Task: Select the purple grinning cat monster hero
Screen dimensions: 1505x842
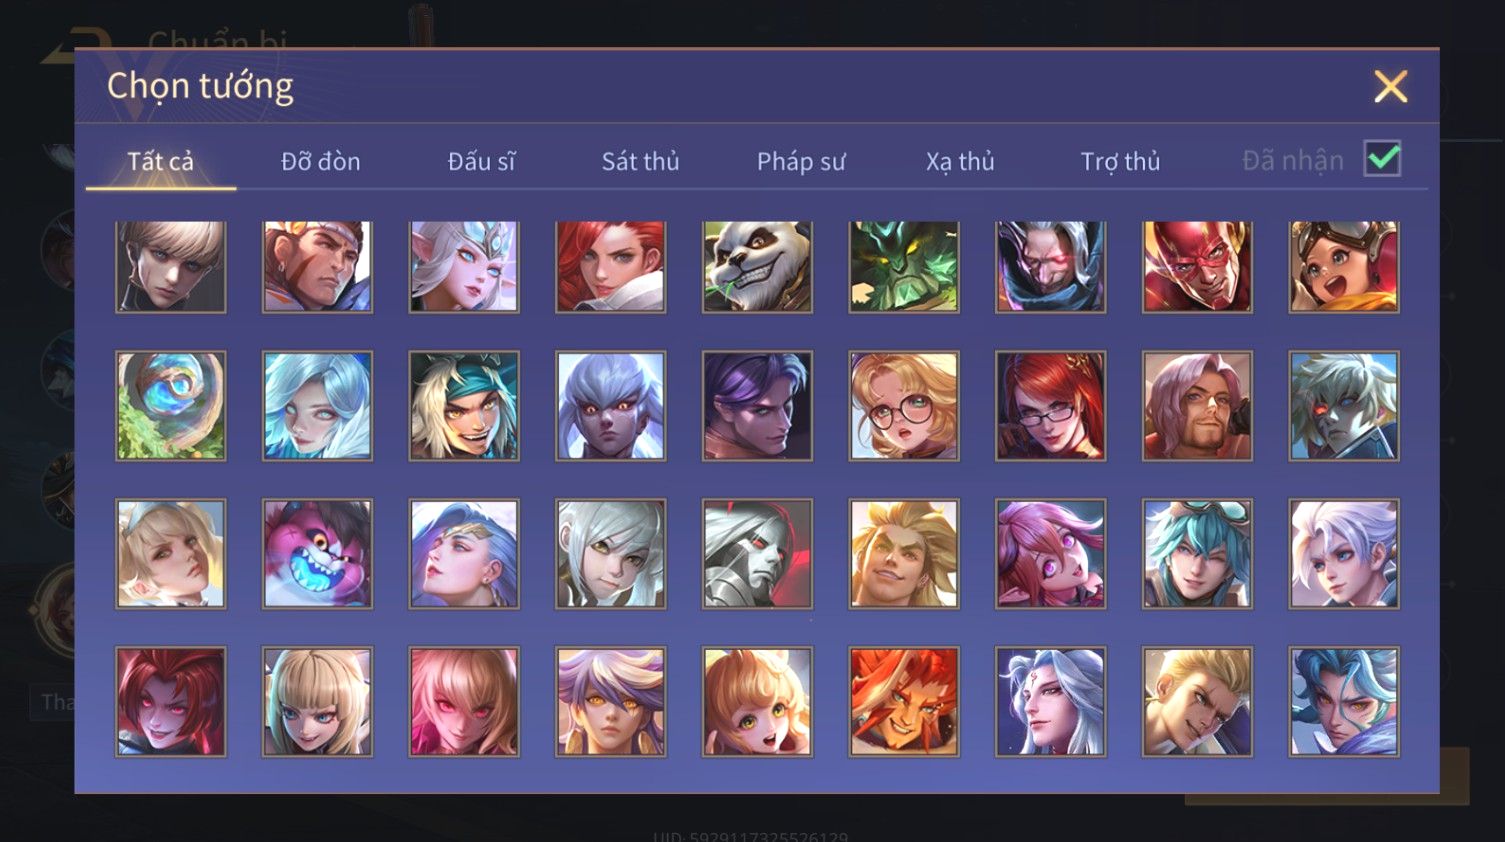Action: pos(317,553)
